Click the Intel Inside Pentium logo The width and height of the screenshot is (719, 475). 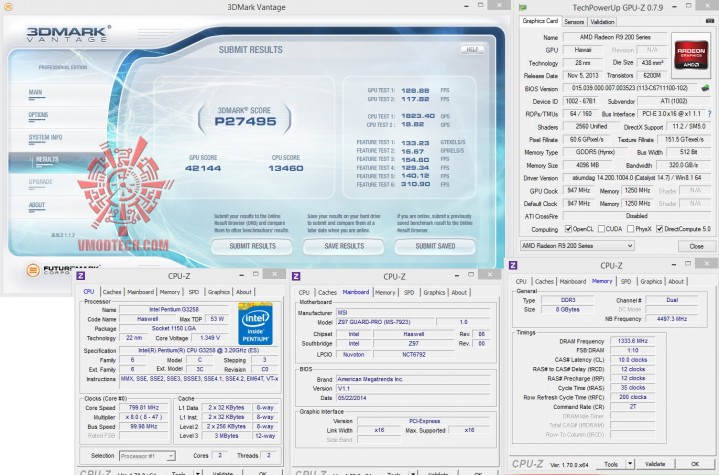pos(255,324)
